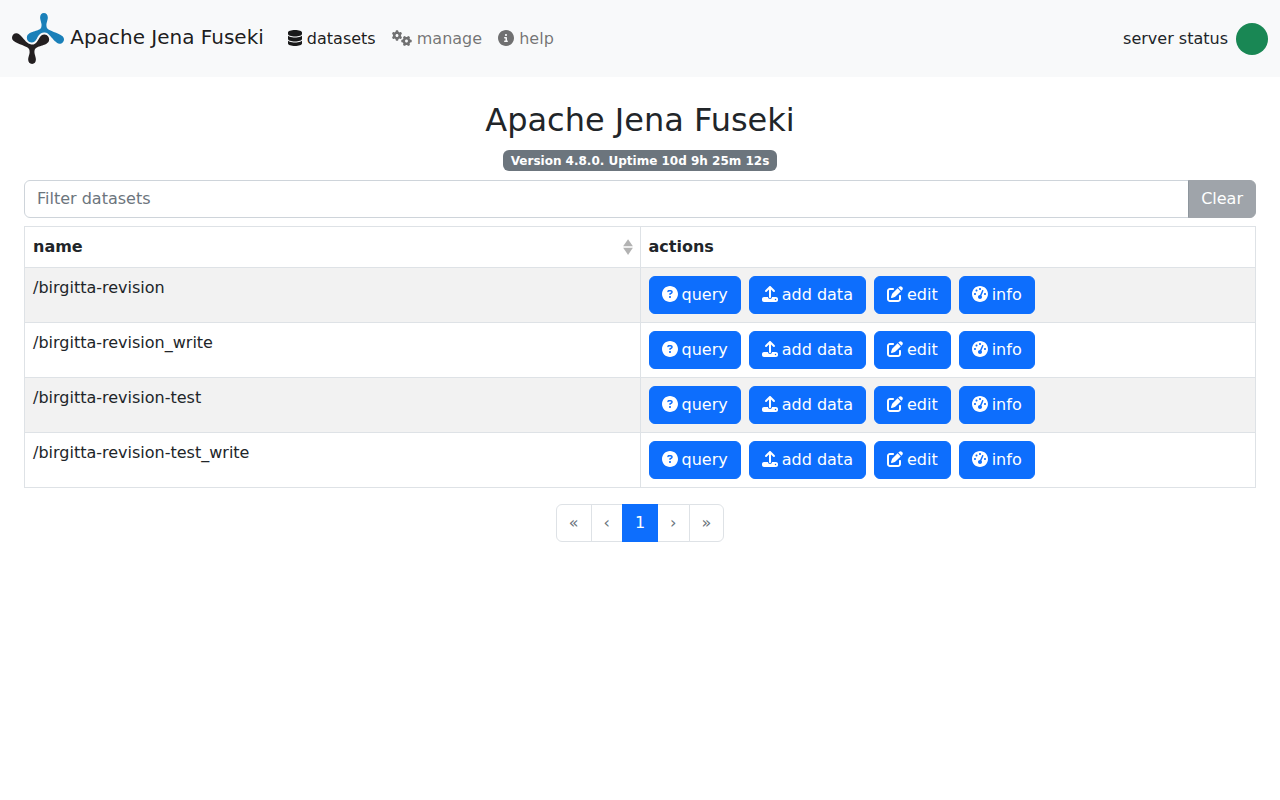Sort datasets using the name column arrows

click(x=627, y=247)
